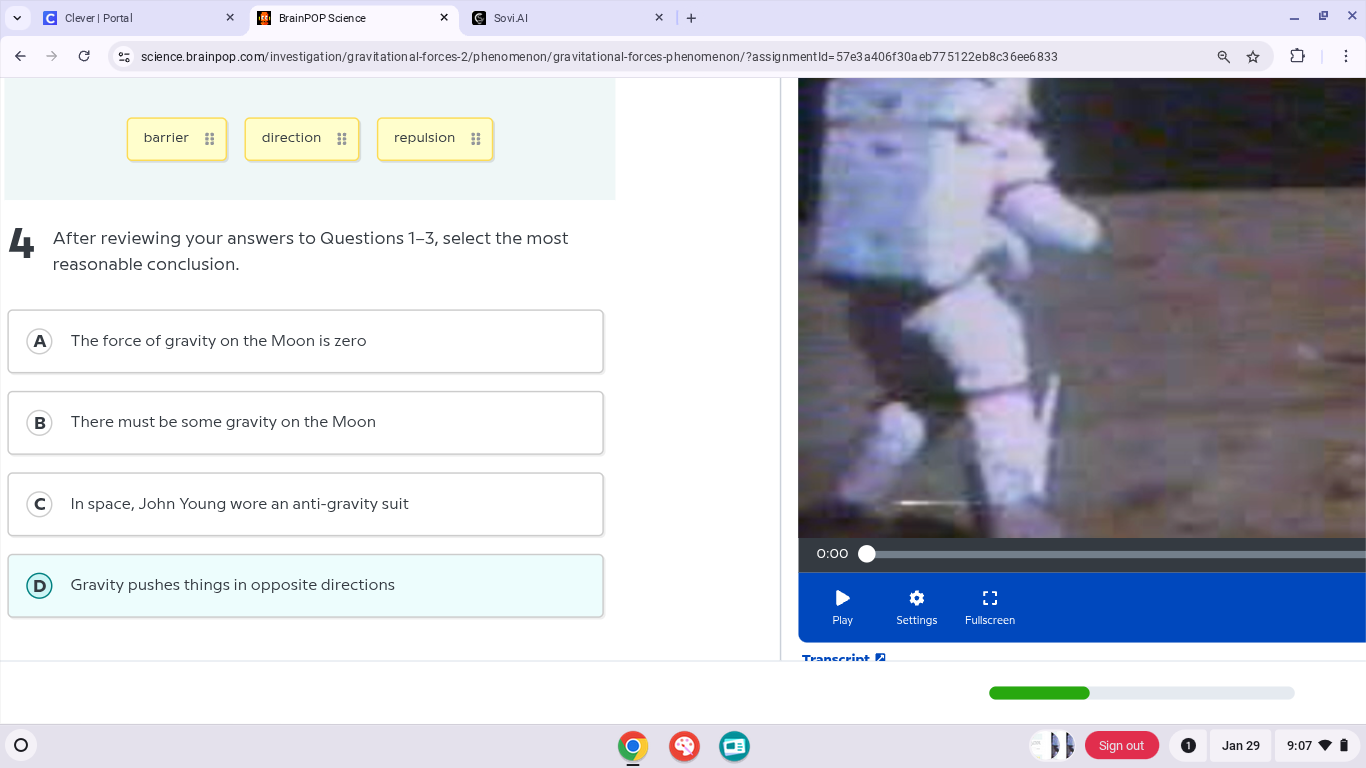Open the browser Extensions icon
This screenshot has width=1366, height=768.
pyautogui.click(x=1297, y=57)
